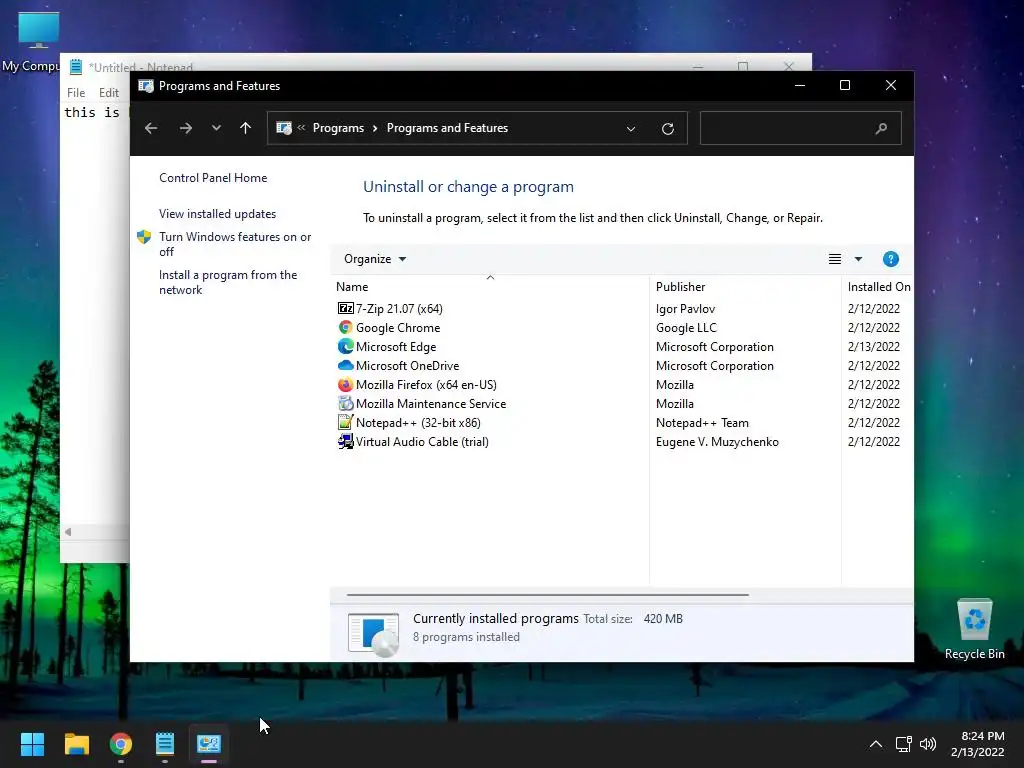The width and height of the screenshot is (1024, 768).
Task: Click the install date '2/13/2022' in the list
Action: (874, 346)
